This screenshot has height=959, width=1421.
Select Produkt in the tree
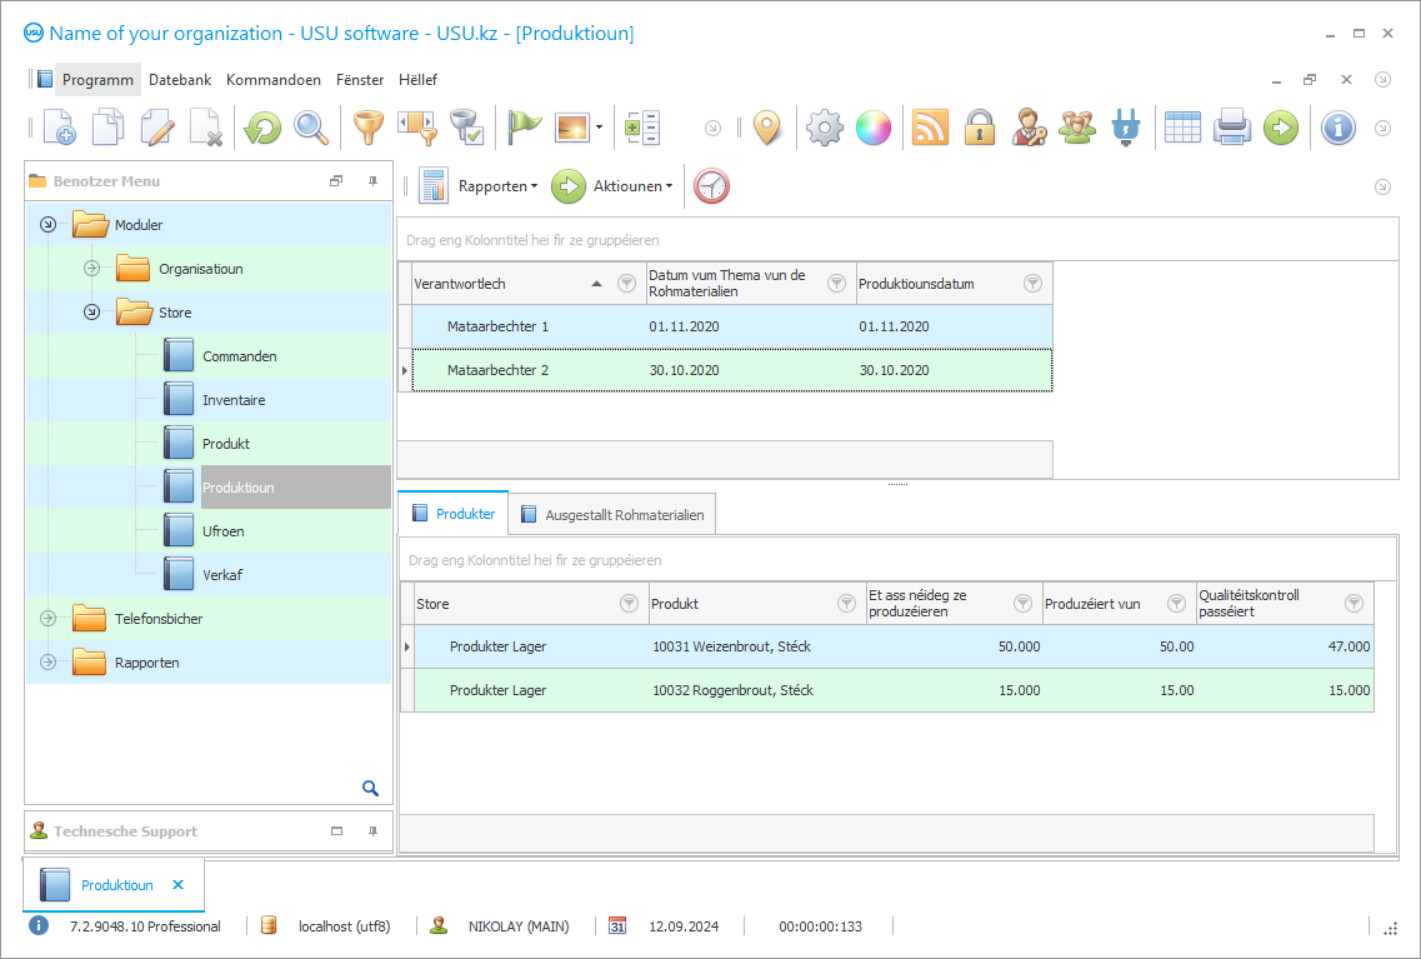tap(226, 444)
